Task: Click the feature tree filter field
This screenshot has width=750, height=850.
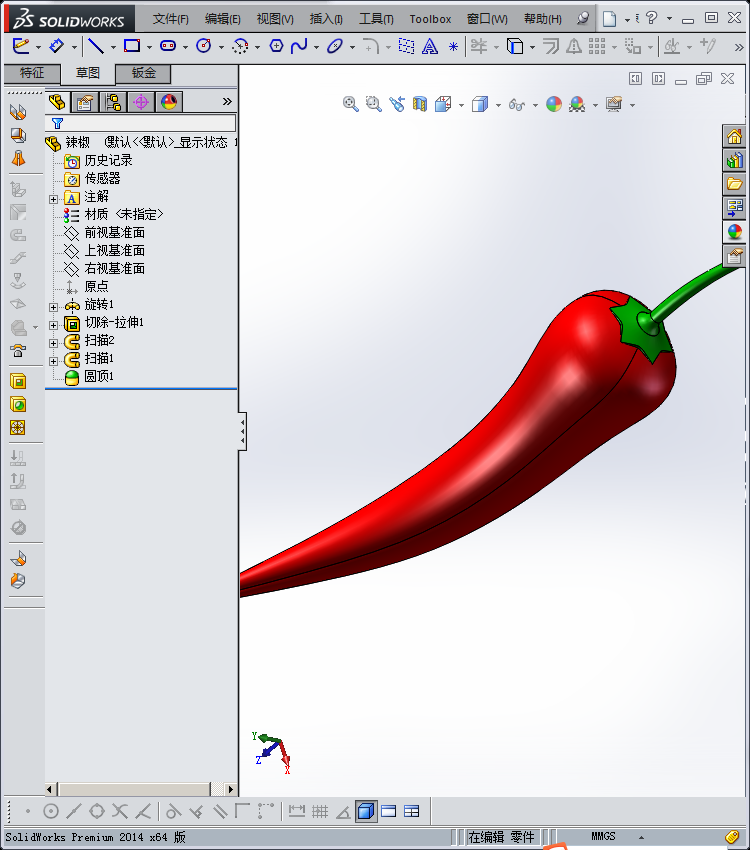Action: 143,123
